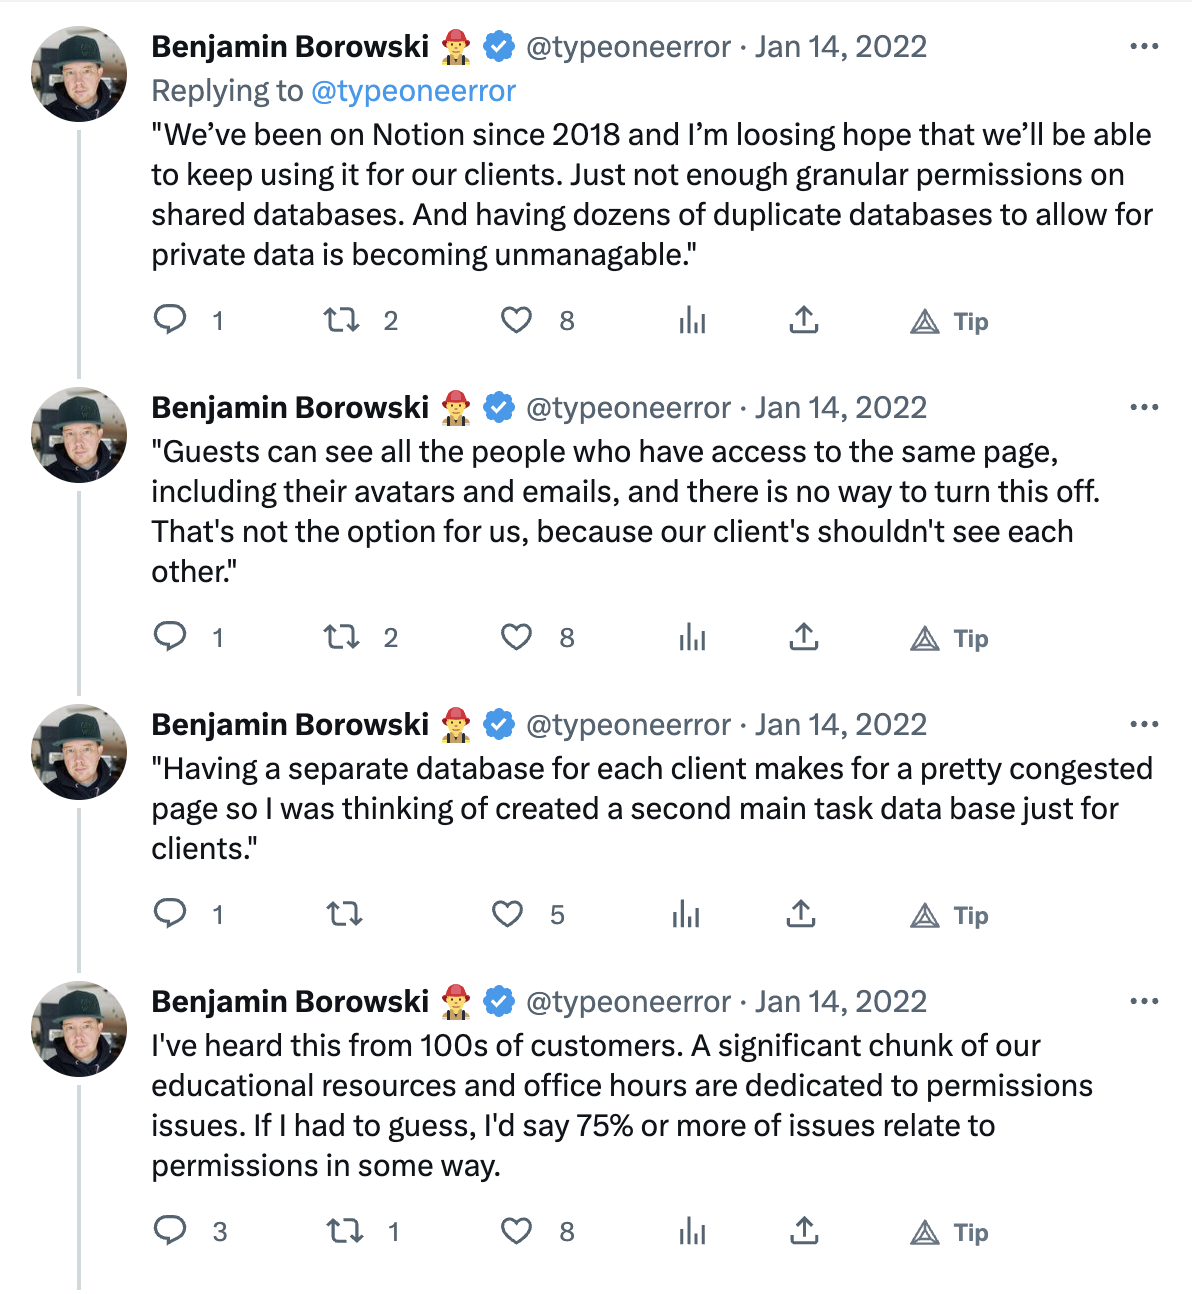This screenshot has height=1294, width=1192.
Task: Open the Jan 14, 2022 timestamp of third tweet
Action: (841, 725)
